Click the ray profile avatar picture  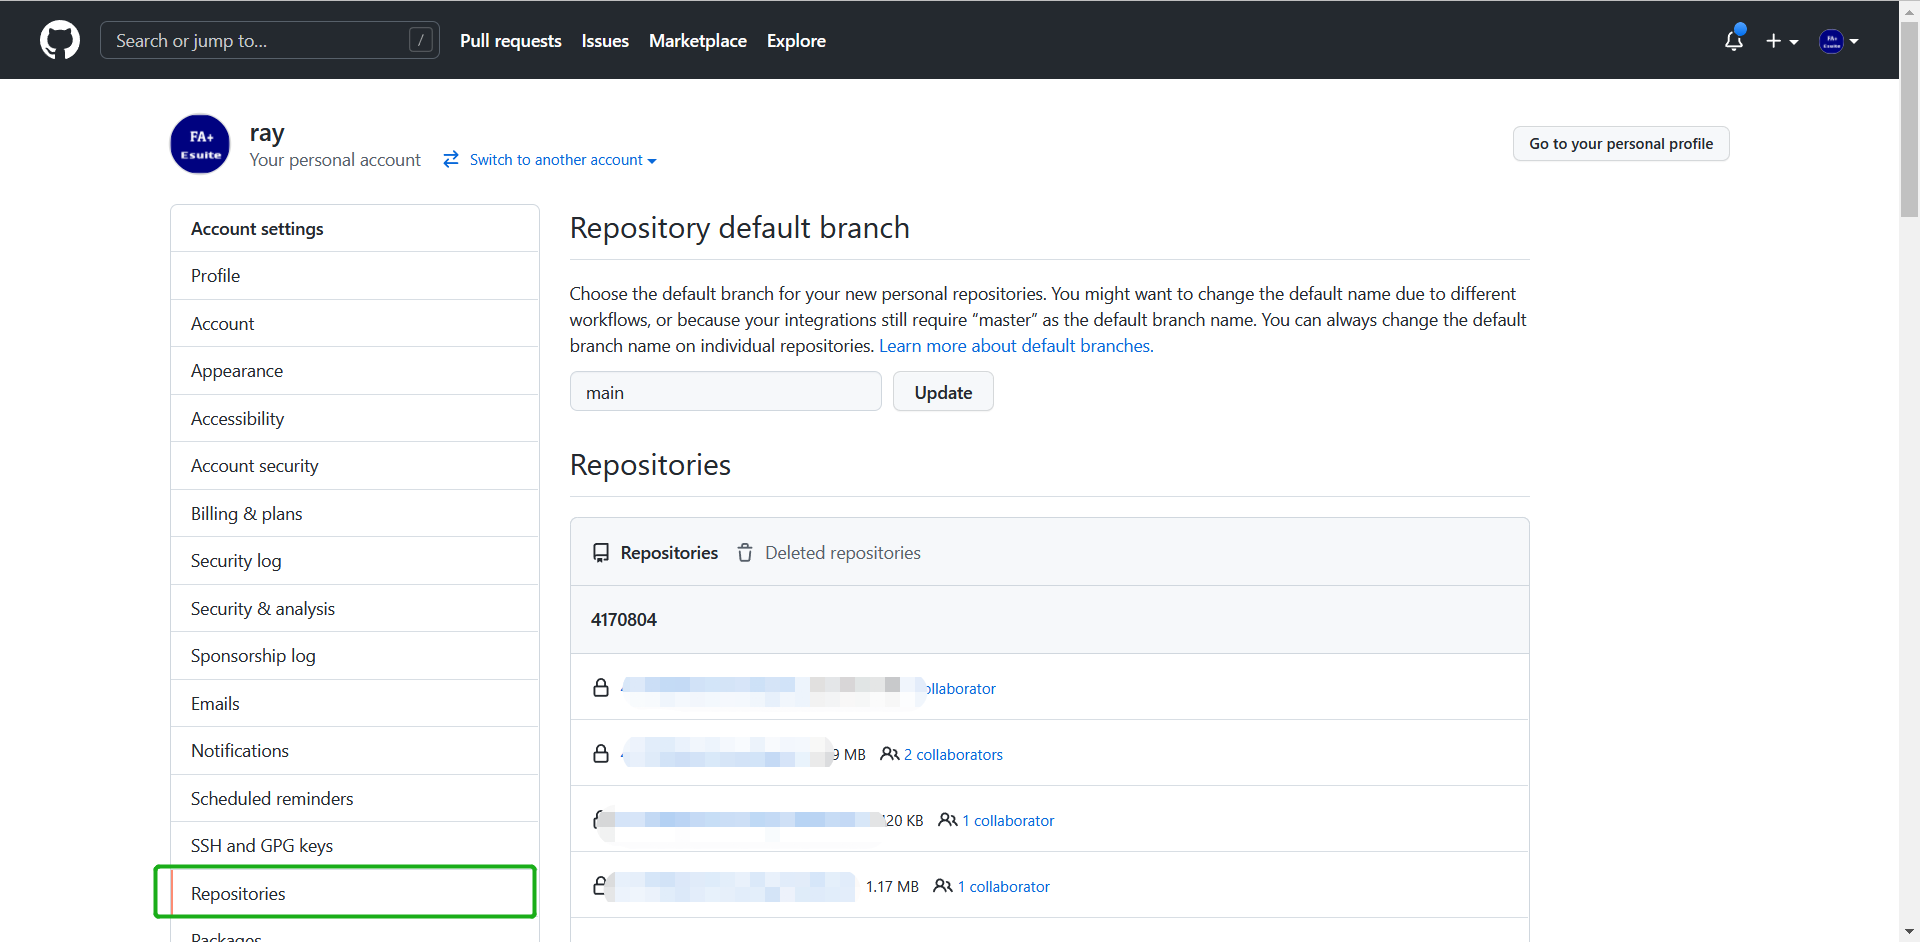[x=200, y=144]
